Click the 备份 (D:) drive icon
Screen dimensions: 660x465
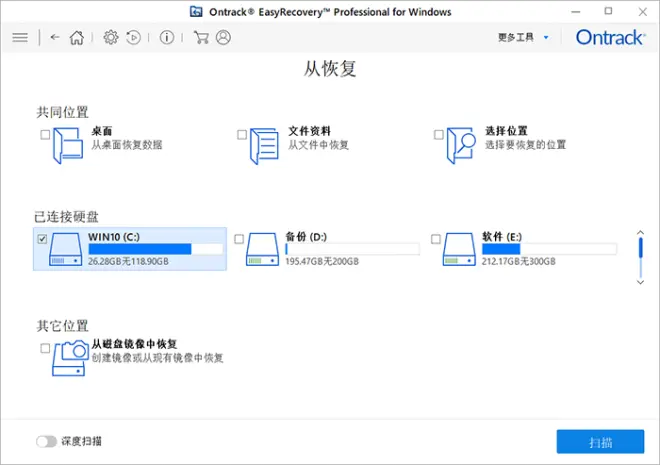[263, 249]
